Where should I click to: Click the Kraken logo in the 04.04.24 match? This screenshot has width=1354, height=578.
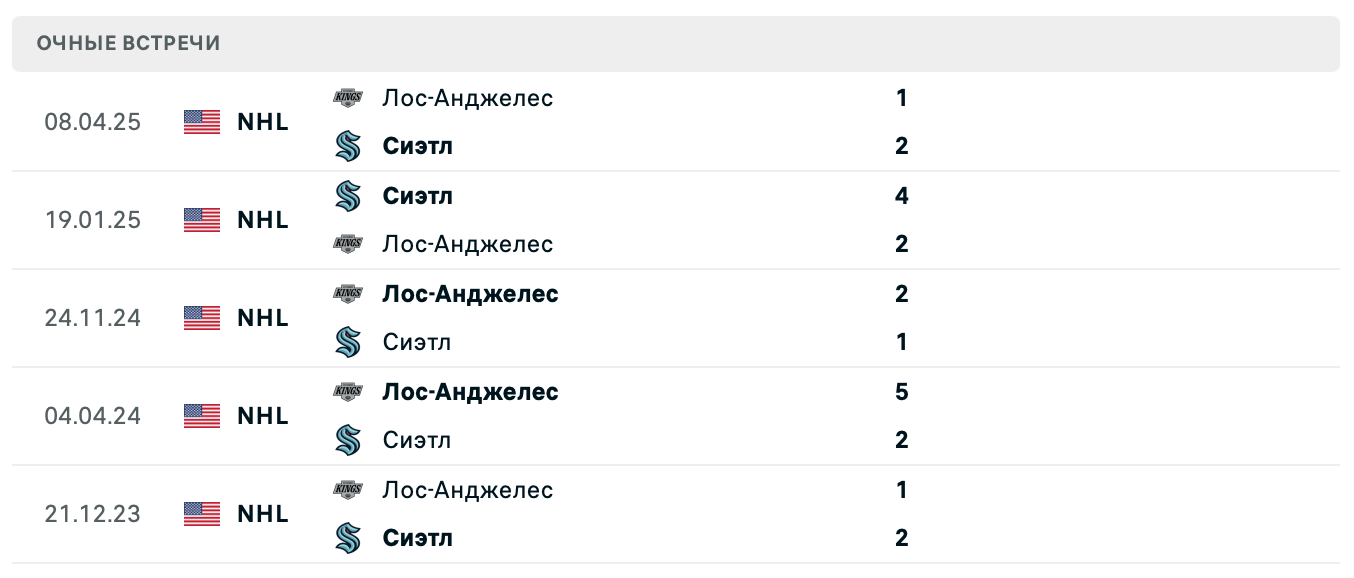coord(347,440)
